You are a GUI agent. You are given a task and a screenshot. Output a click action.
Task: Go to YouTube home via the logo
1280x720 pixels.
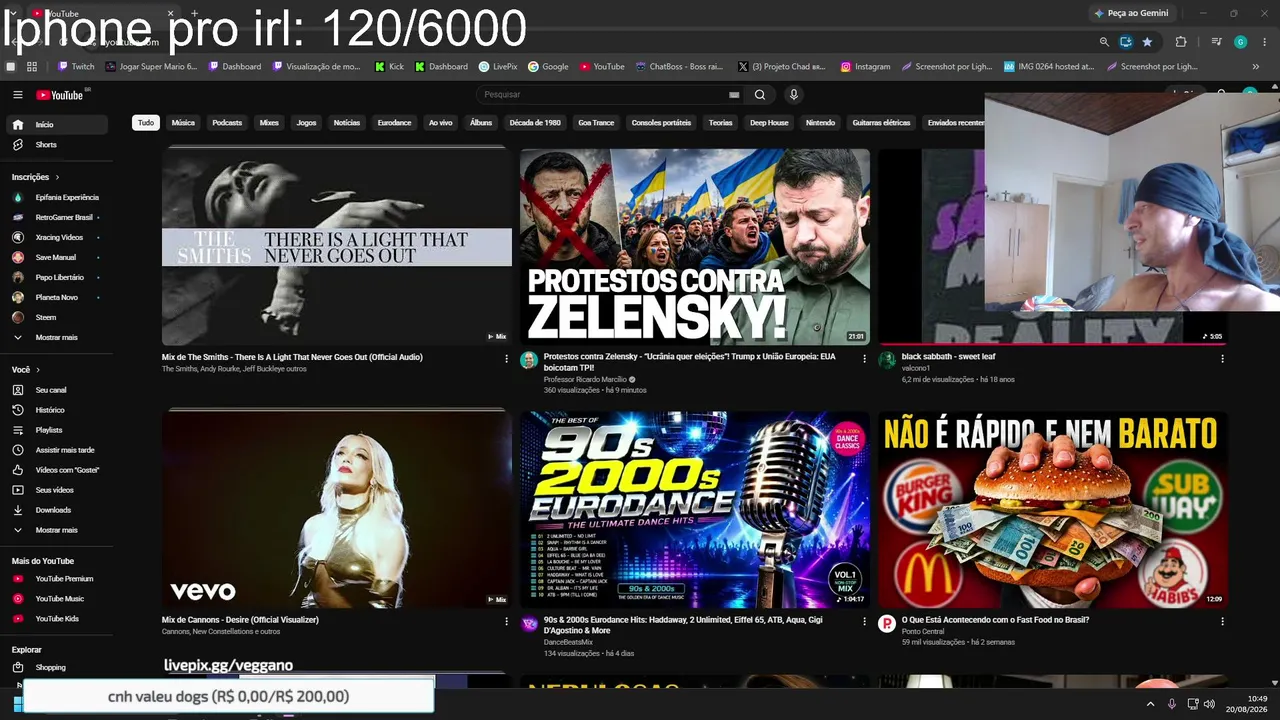61,95
